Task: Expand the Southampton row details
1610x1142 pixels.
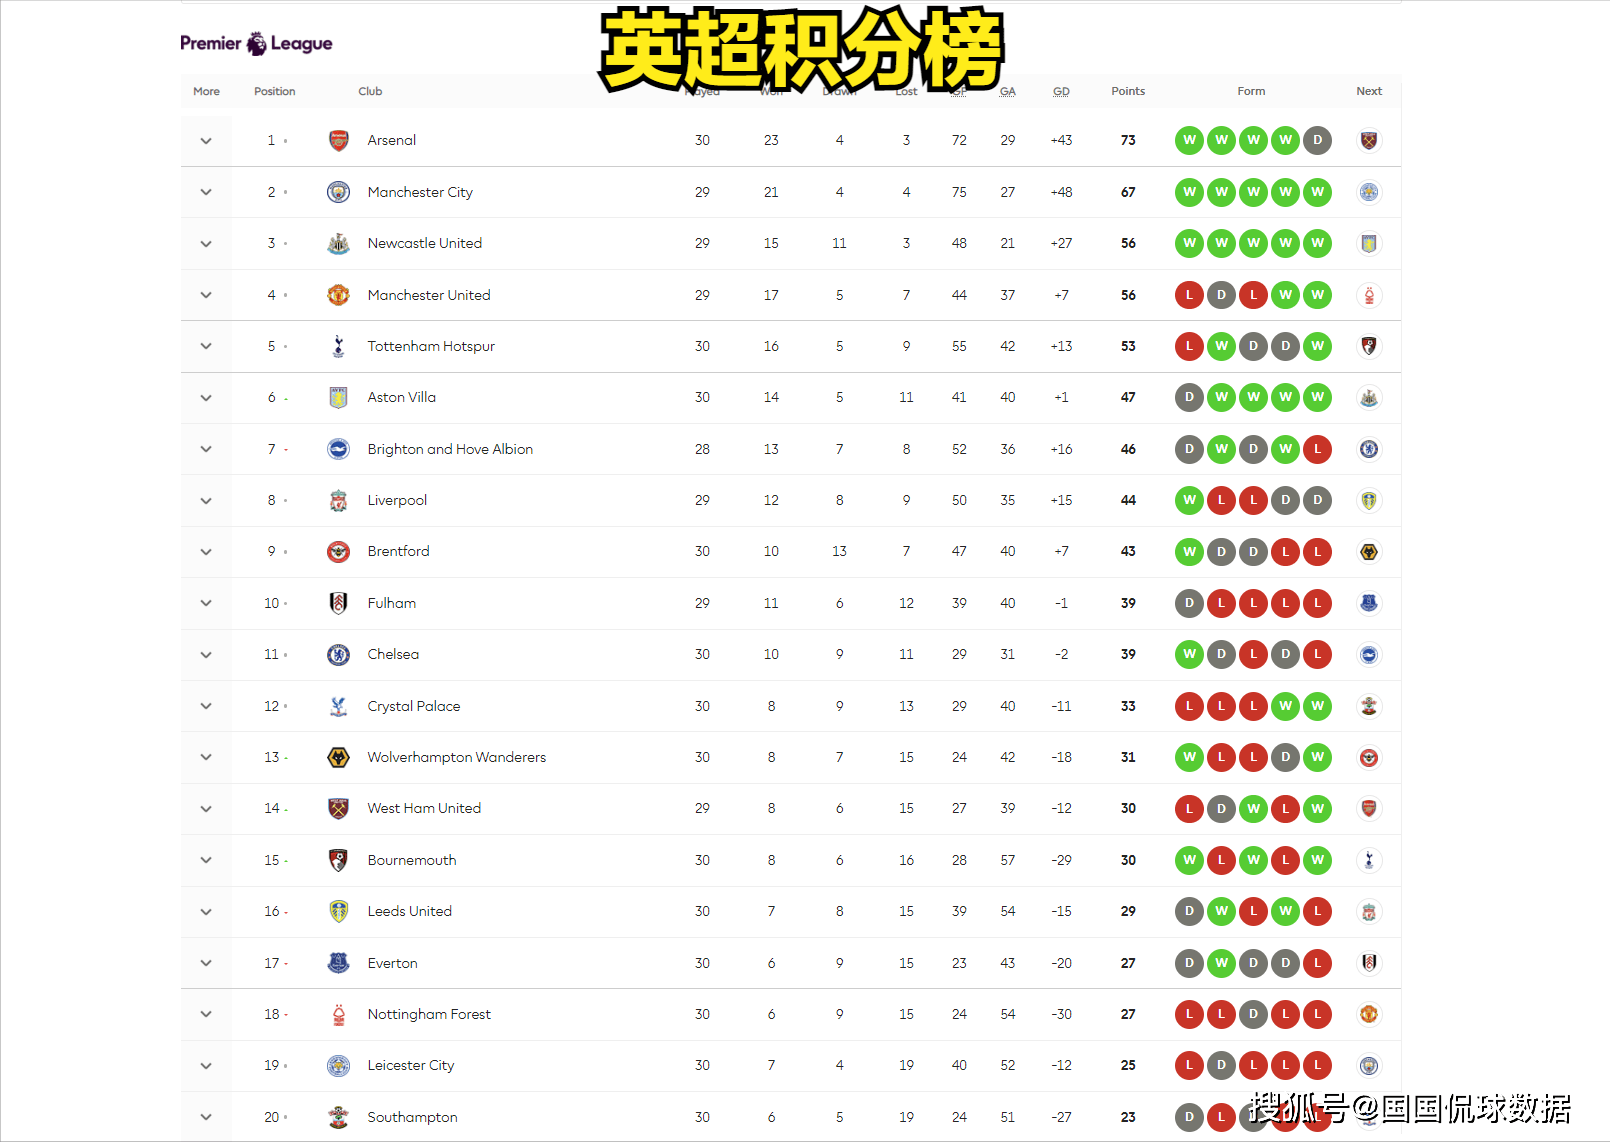Action: (206, 1117)
